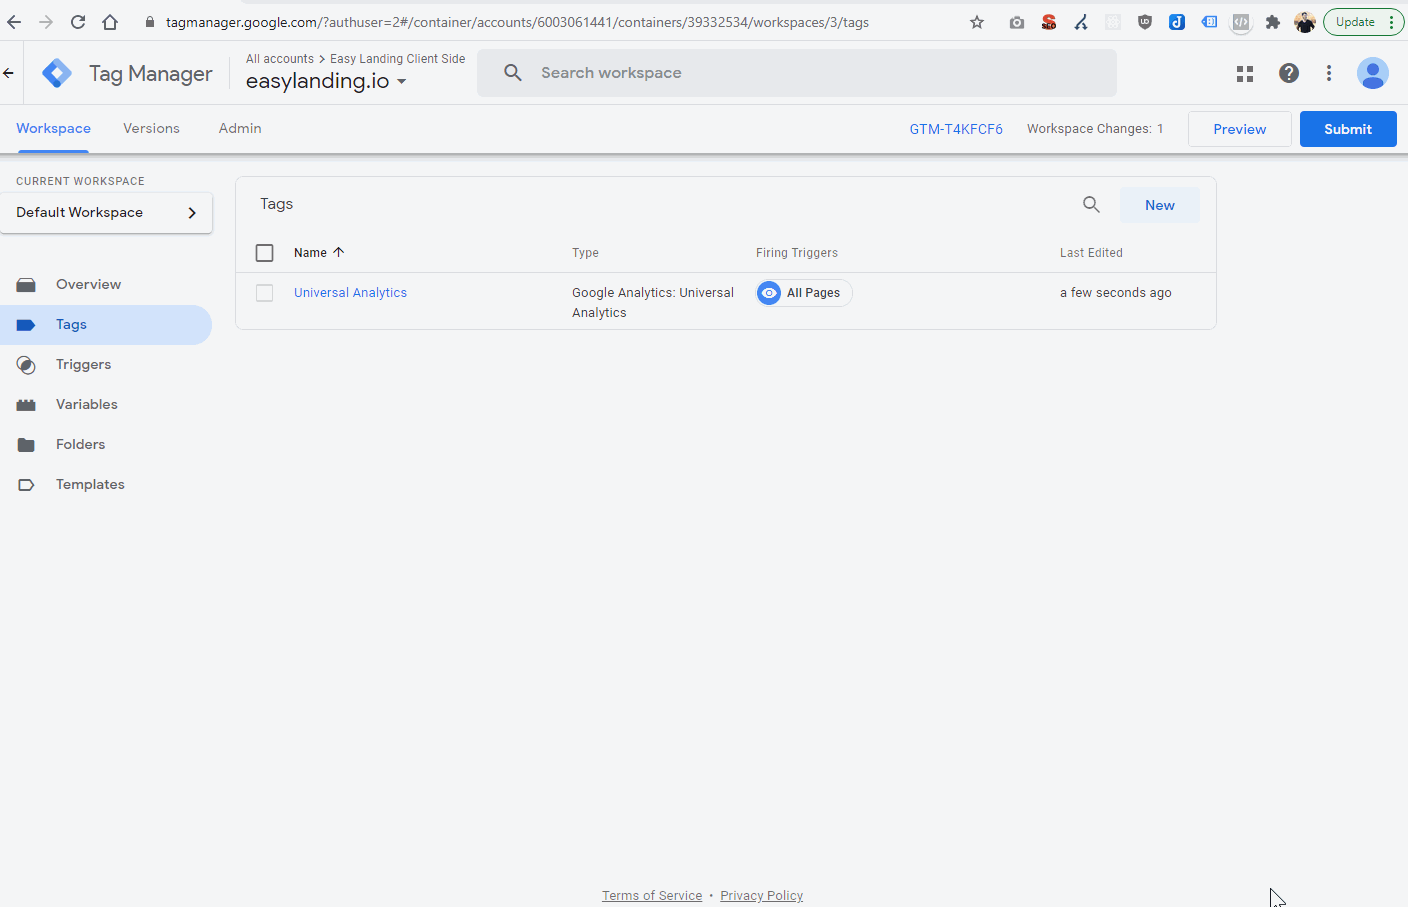This screenshot has height=907, width=1408.
Task: Click the GTM-T4KFCF6 container ID
Action: (x=956, y=129)
